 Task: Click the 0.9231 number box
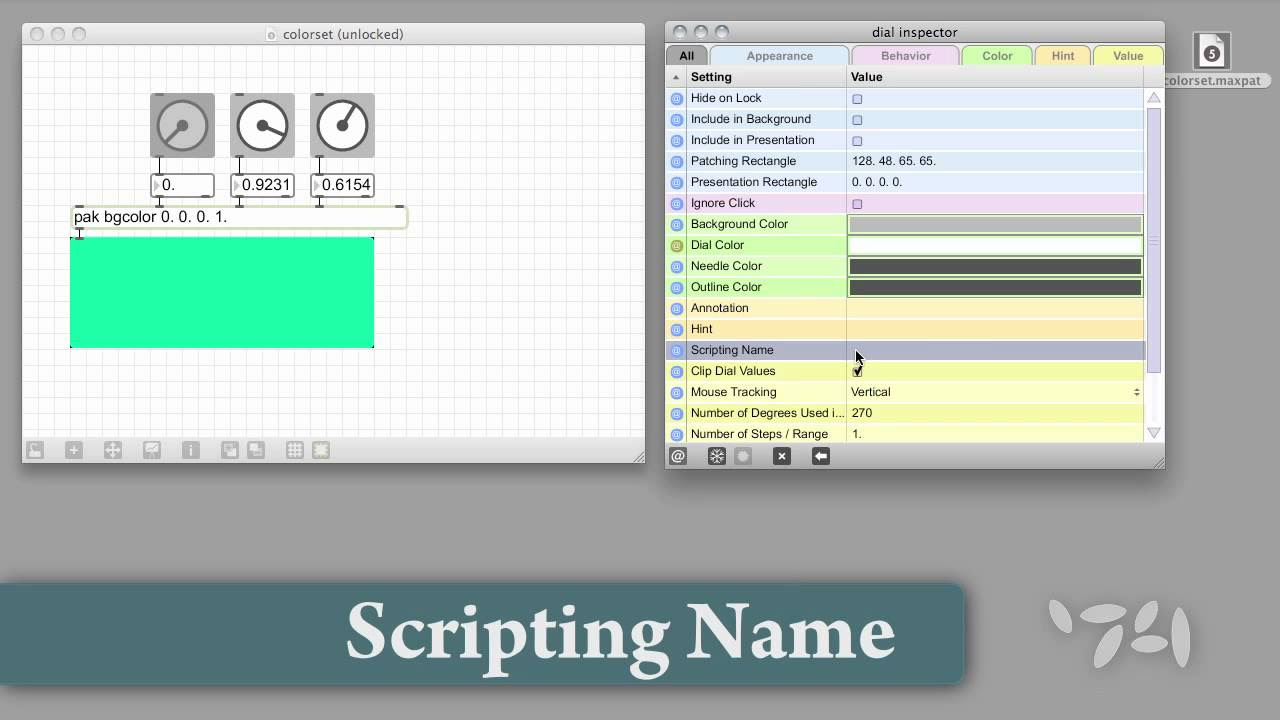(x=262, y=185)
